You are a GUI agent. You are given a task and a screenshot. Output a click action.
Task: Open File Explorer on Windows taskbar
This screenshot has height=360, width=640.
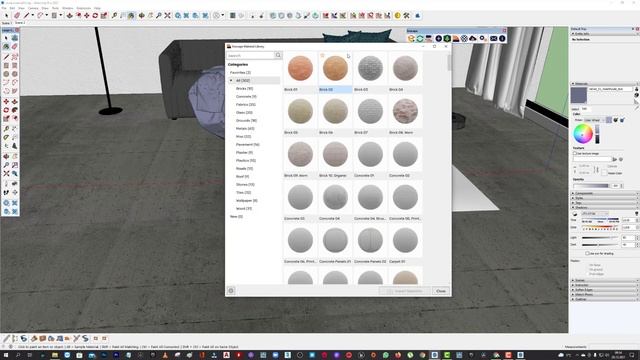(x=55, y=355)
